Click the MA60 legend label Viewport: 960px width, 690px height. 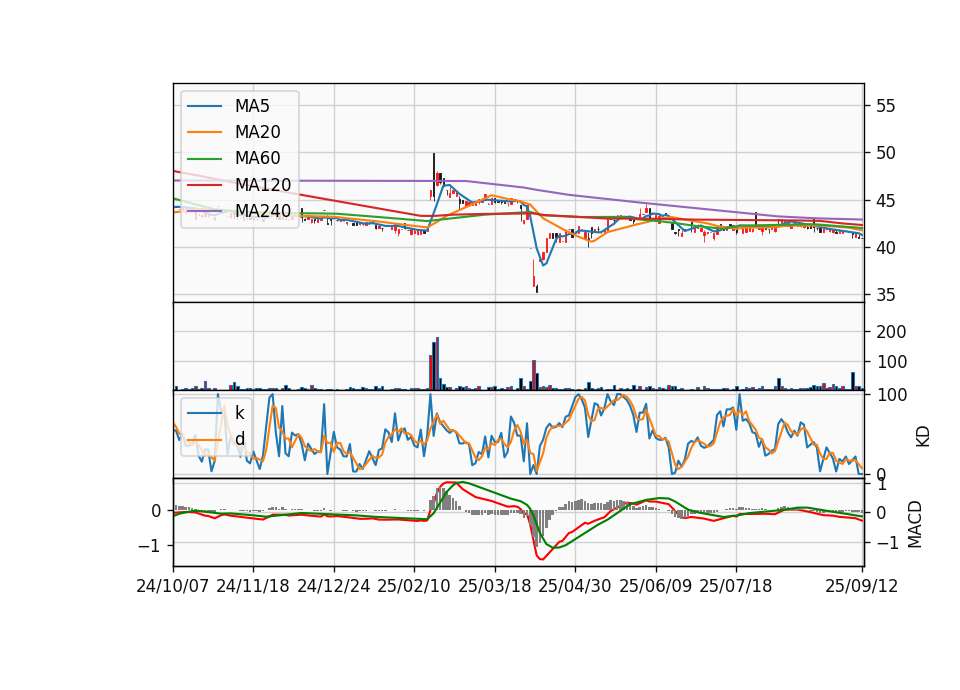coord(258,159)
